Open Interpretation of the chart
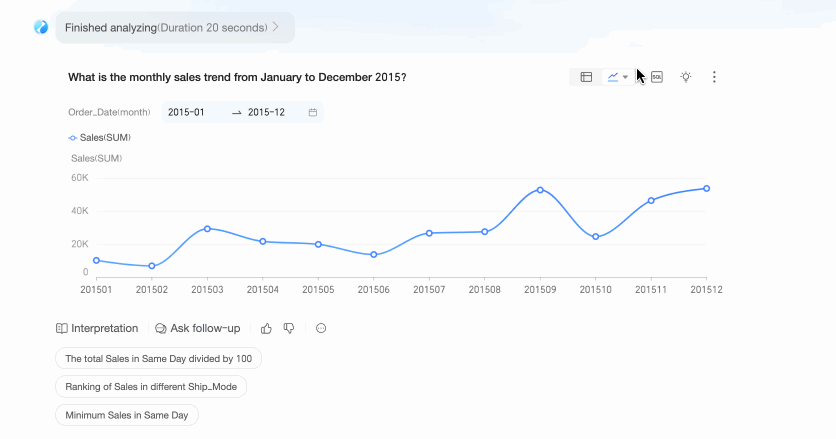 click(x=97, y=329)
